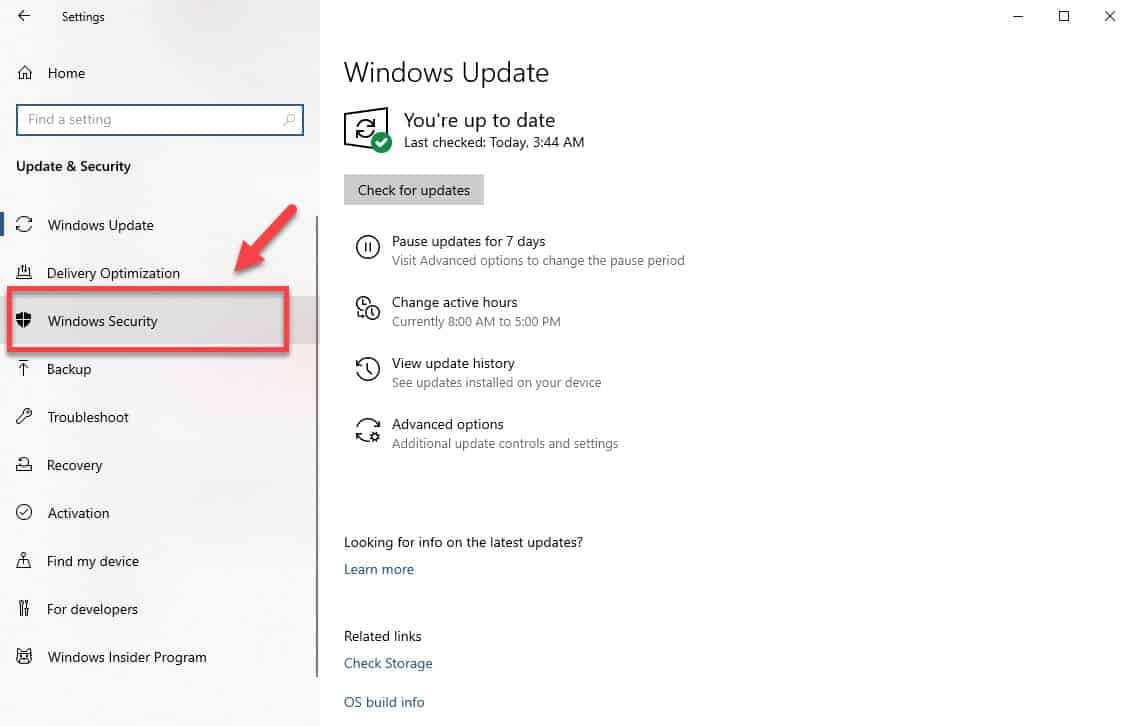The image size is (1133, 726).
Task: Click the search magnifier icon
Action: pos(289,119)
